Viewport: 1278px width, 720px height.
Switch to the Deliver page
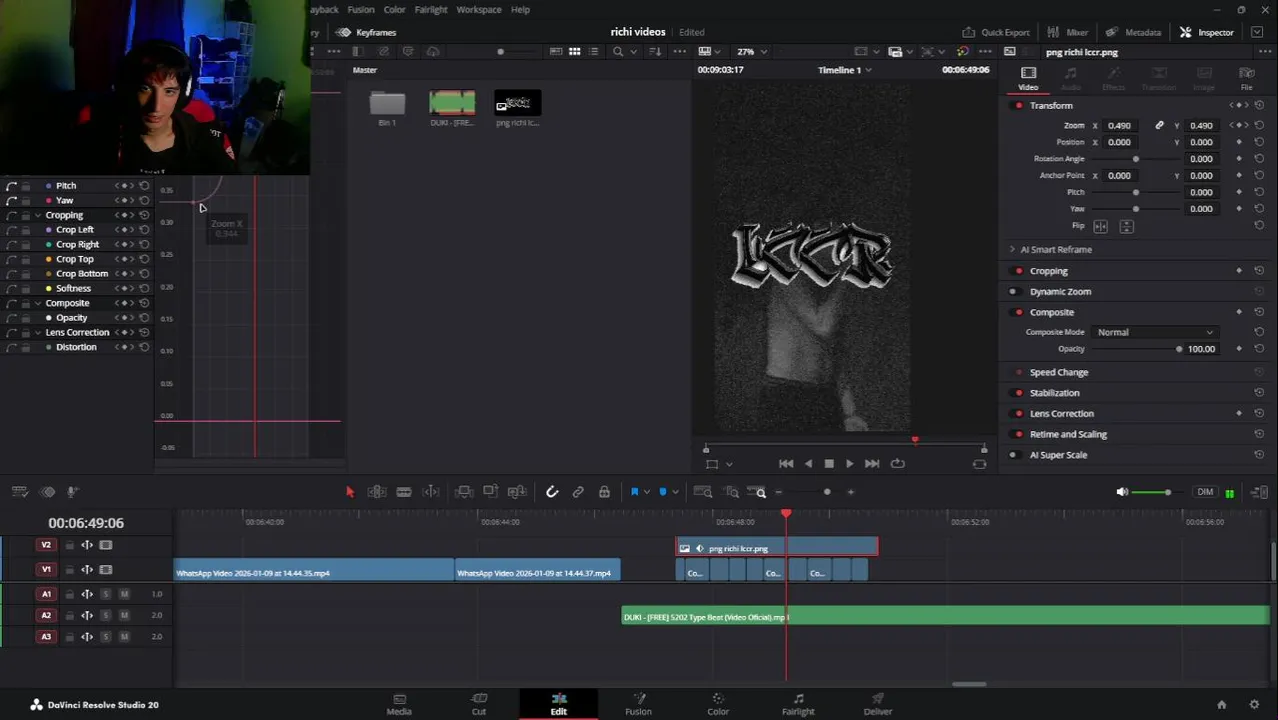[878, 704]
